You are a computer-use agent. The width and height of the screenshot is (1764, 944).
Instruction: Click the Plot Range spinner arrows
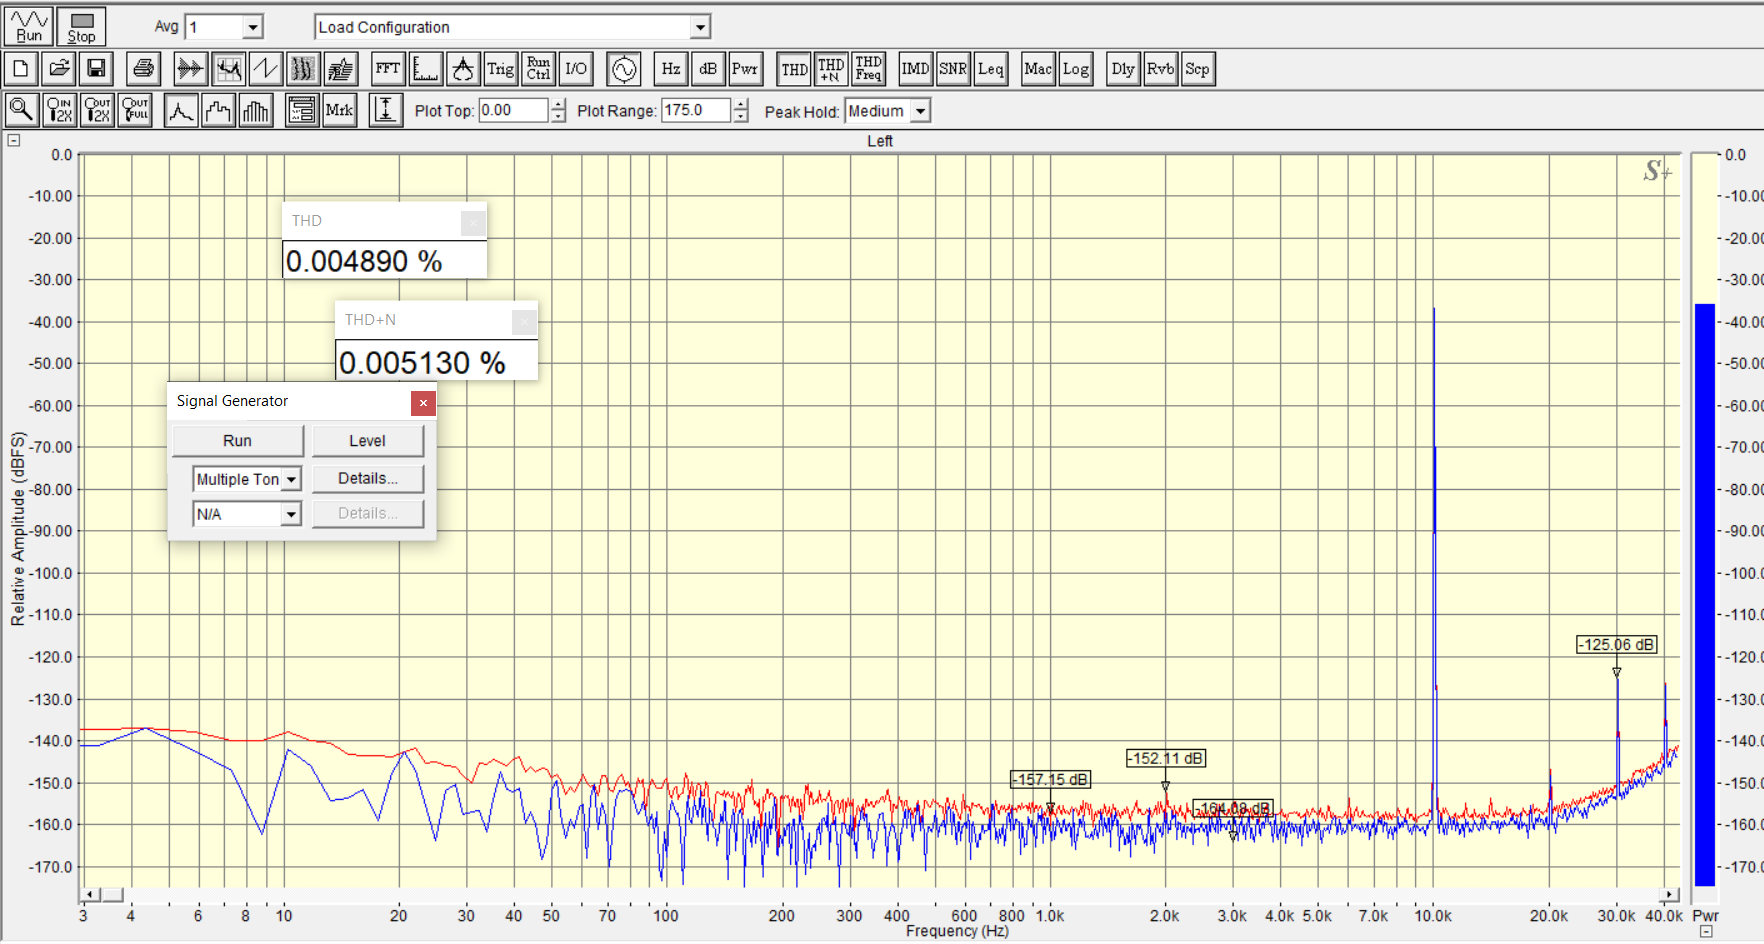click(740, 111)
